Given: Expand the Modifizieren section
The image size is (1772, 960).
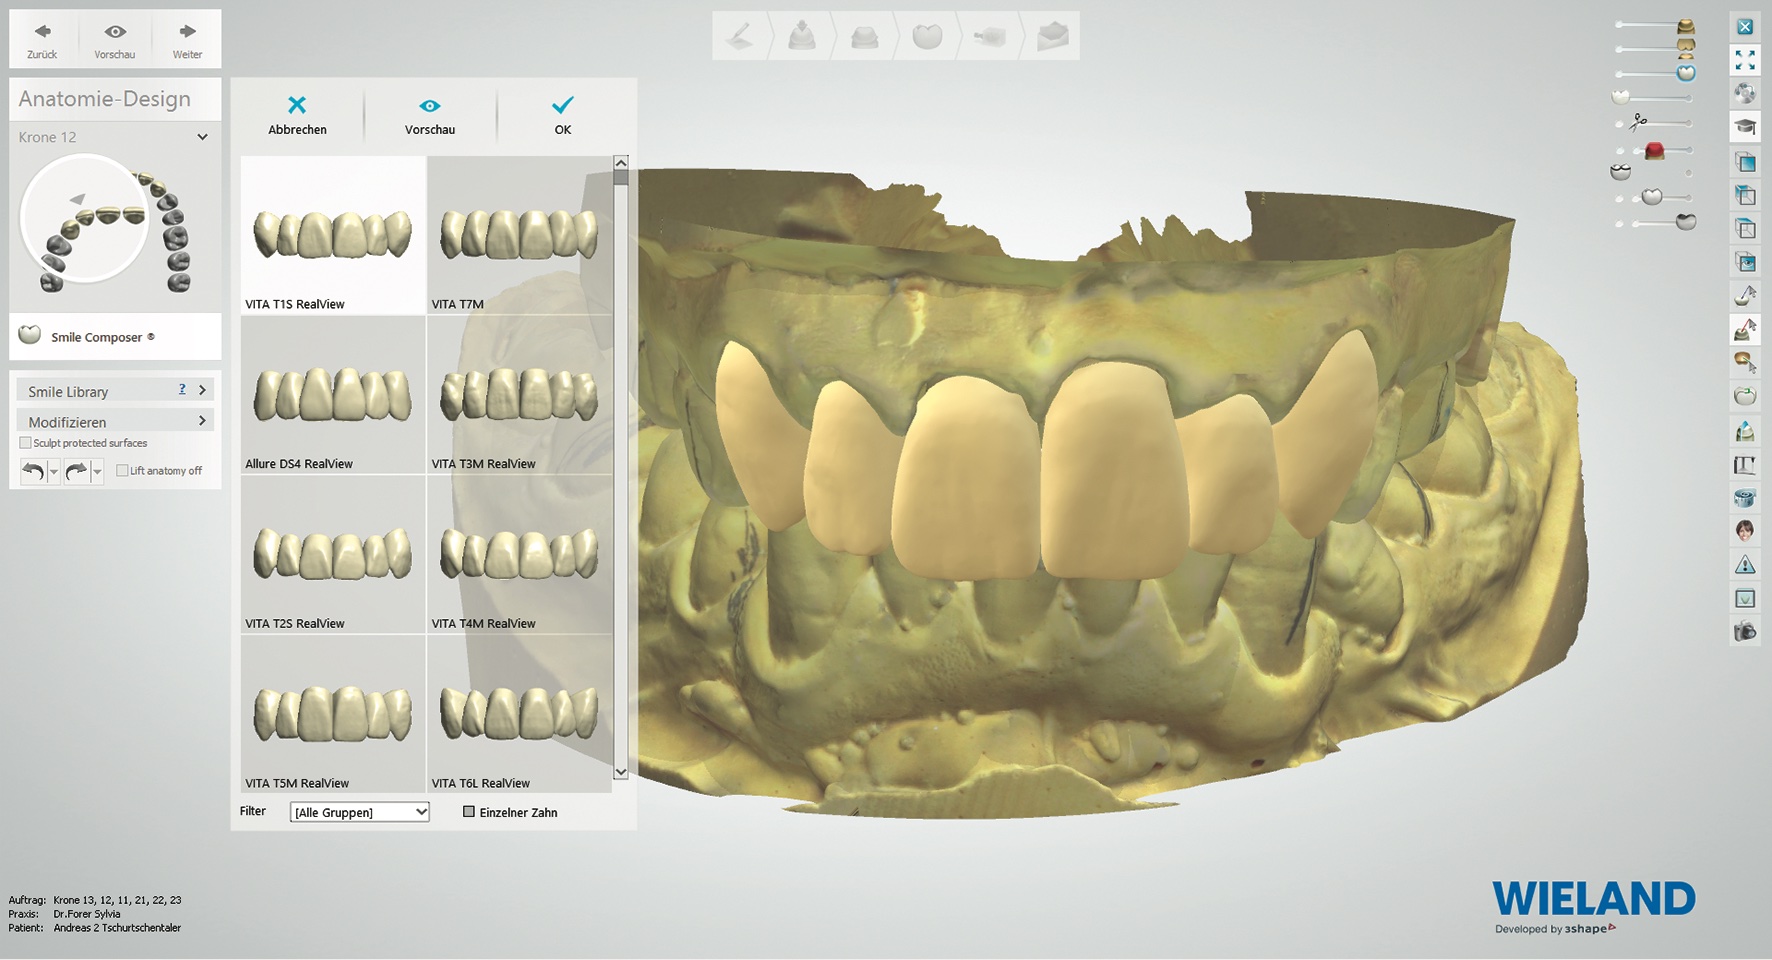Looking at the screenshot, I should [x=115, y=421].
